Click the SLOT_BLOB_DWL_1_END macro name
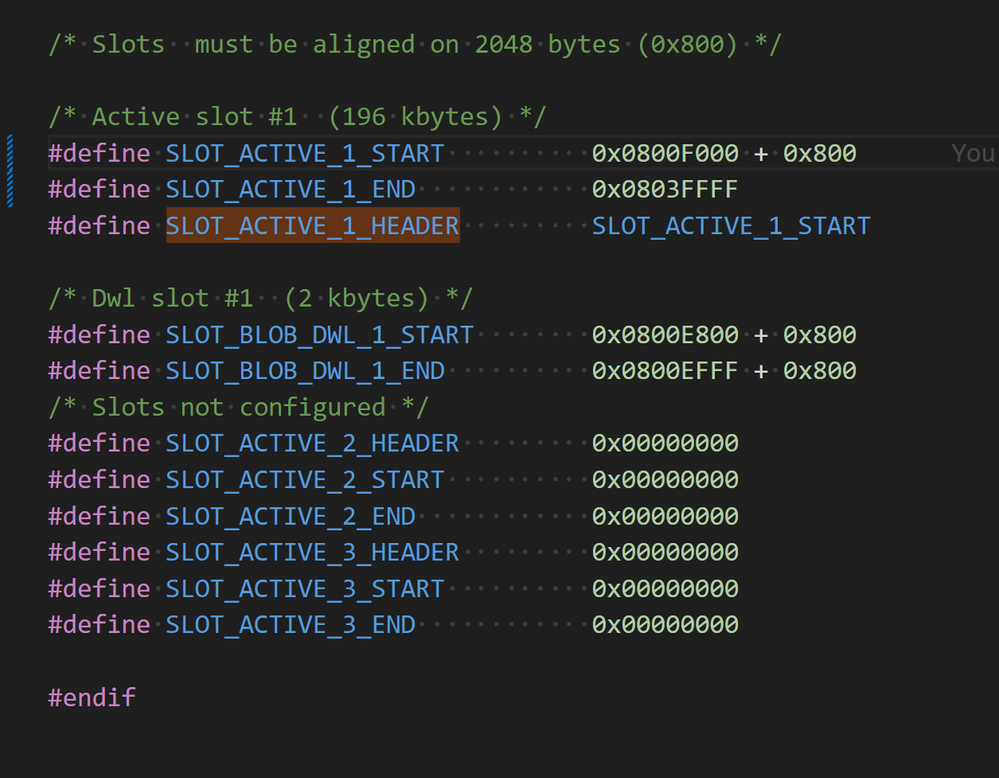 305,371
